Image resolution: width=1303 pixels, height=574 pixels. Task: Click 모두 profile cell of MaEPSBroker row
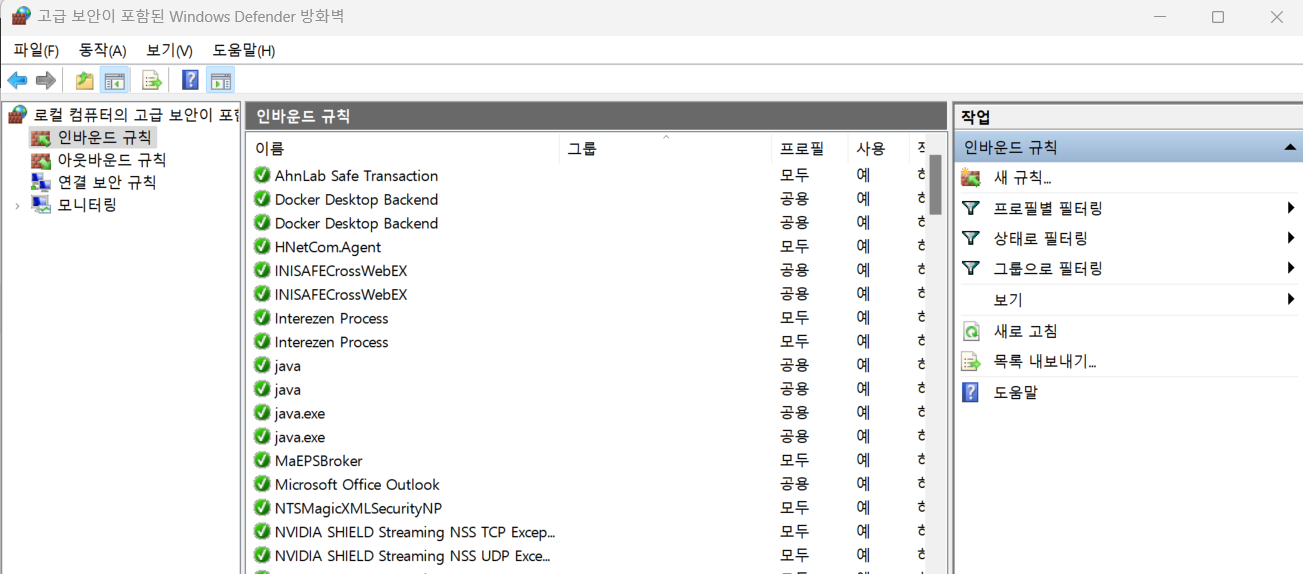[x=795, y=460]
